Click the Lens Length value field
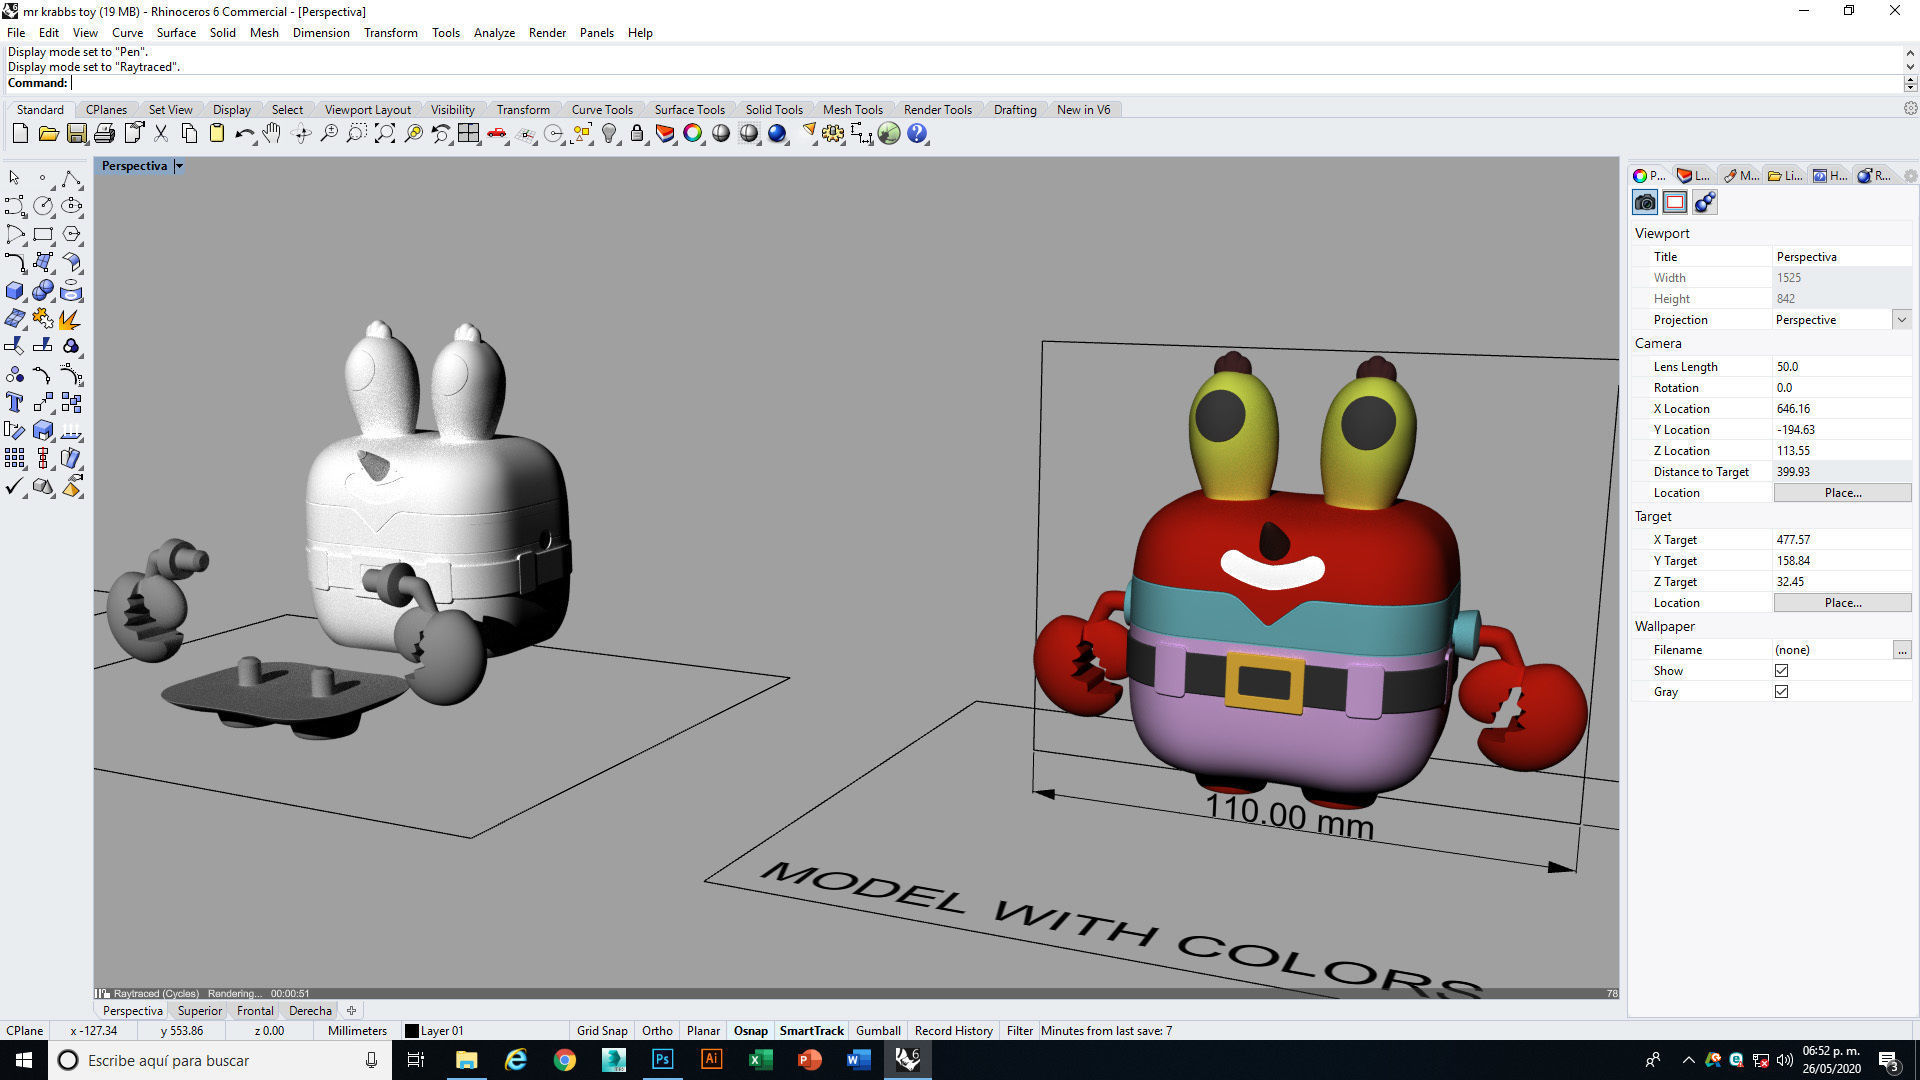 tap(1841, 367)
